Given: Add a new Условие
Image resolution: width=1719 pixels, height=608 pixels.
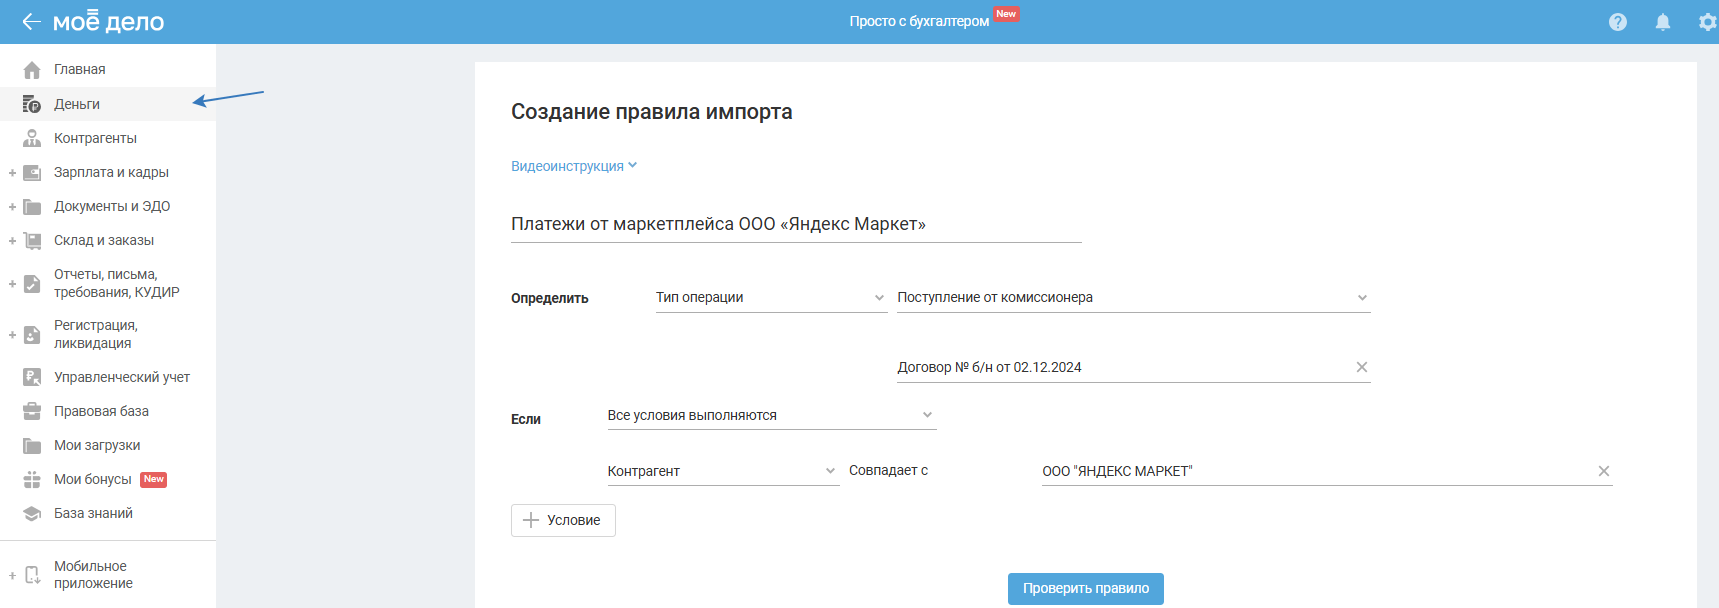Looking at the screenshot, I should pyautogui.click(x=563, y=520).
